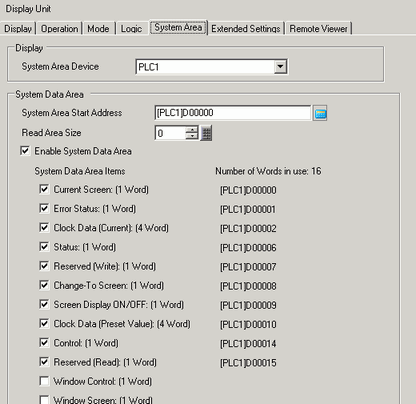416x404 pixels.
Task: Switch to the Display tab
Action: (18, 29)
